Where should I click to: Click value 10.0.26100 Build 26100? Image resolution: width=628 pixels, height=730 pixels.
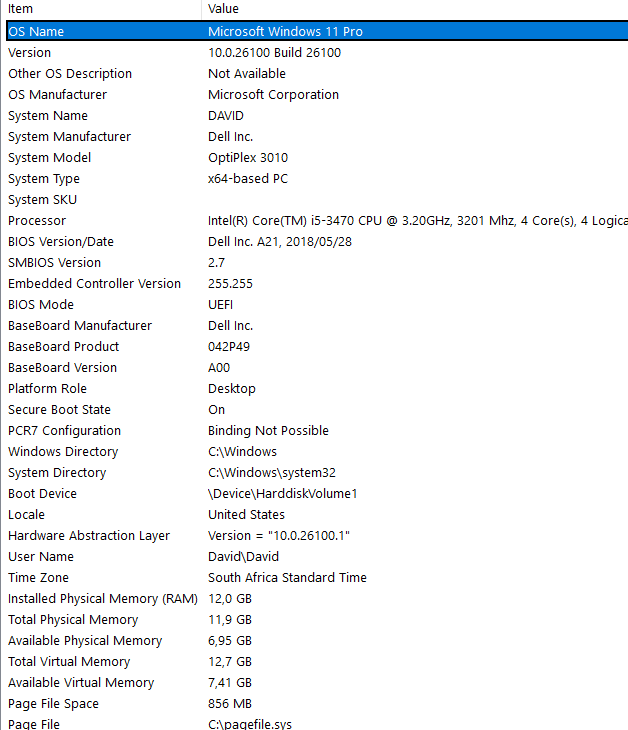[x=274, y=53]
